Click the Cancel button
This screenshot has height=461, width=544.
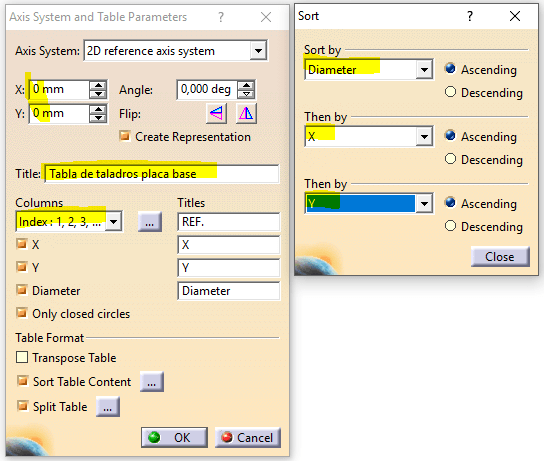[248, 437]
